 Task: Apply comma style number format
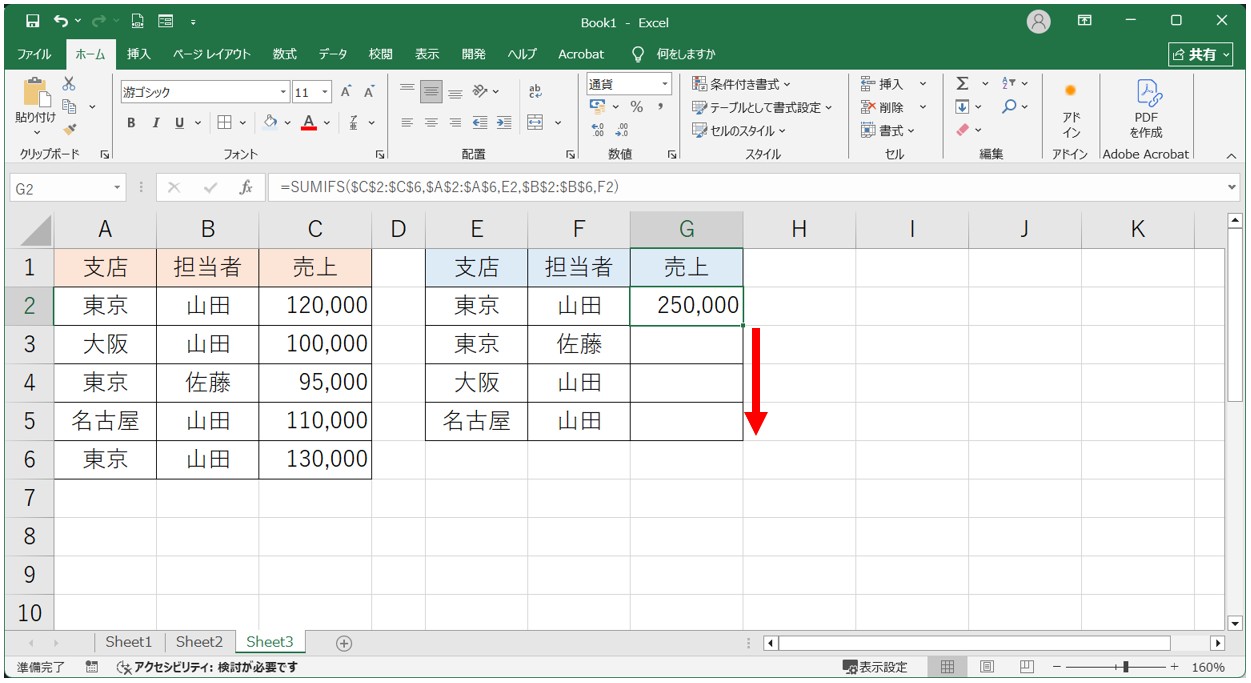point(661,107)
